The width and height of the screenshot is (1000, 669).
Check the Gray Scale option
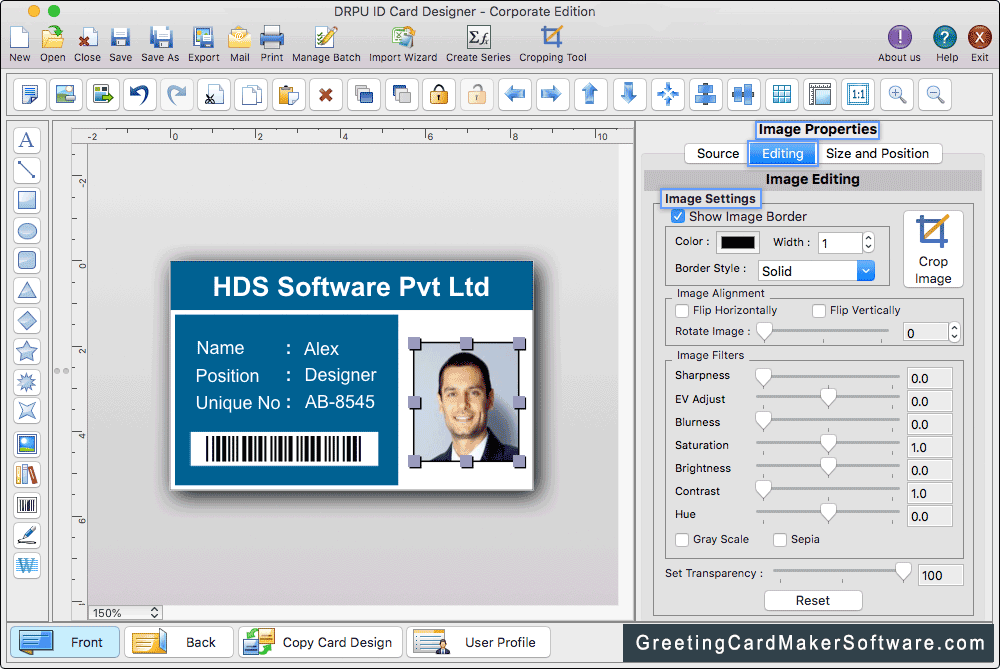[x=682, y=540]
